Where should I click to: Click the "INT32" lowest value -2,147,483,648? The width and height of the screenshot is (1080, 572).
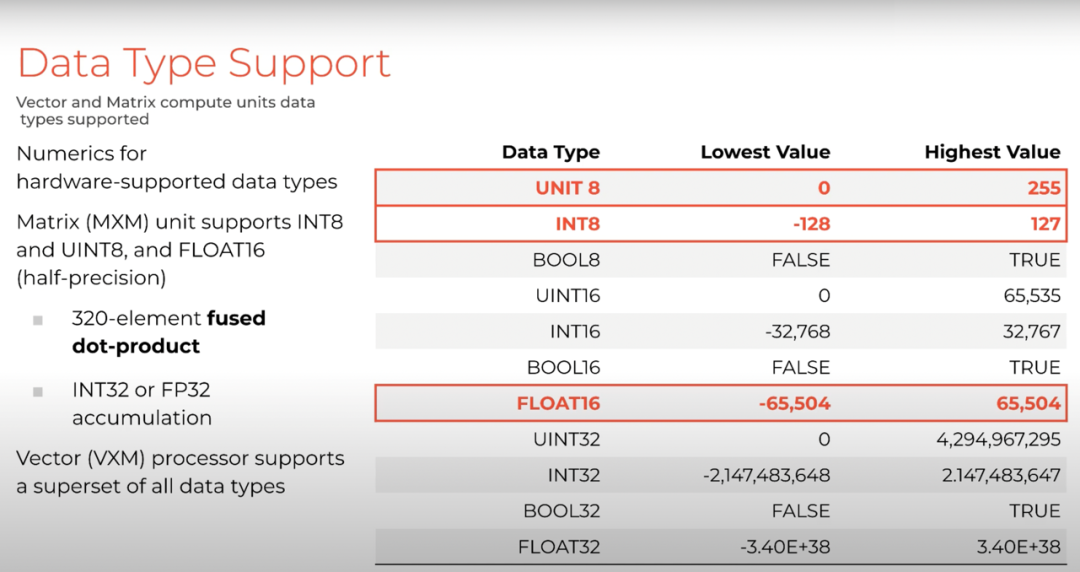pos(766,475)
